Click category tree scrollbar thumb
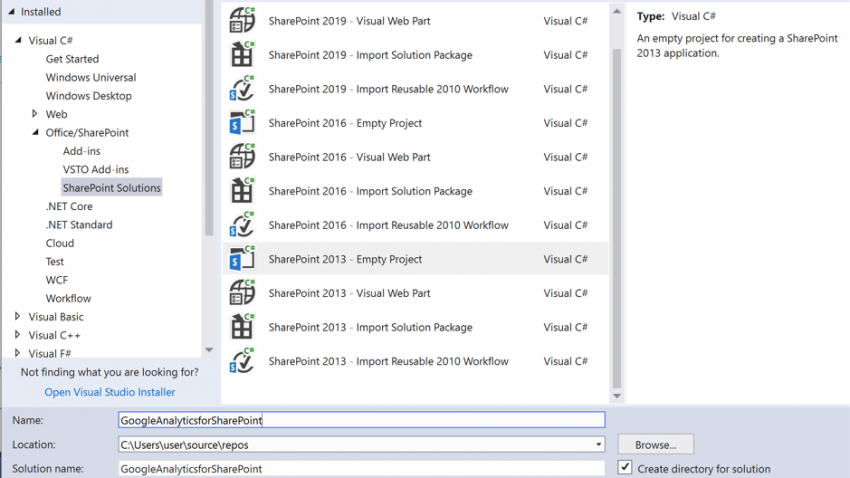The height and width of the screenshot is (478, 850). (x=209, y=118)
